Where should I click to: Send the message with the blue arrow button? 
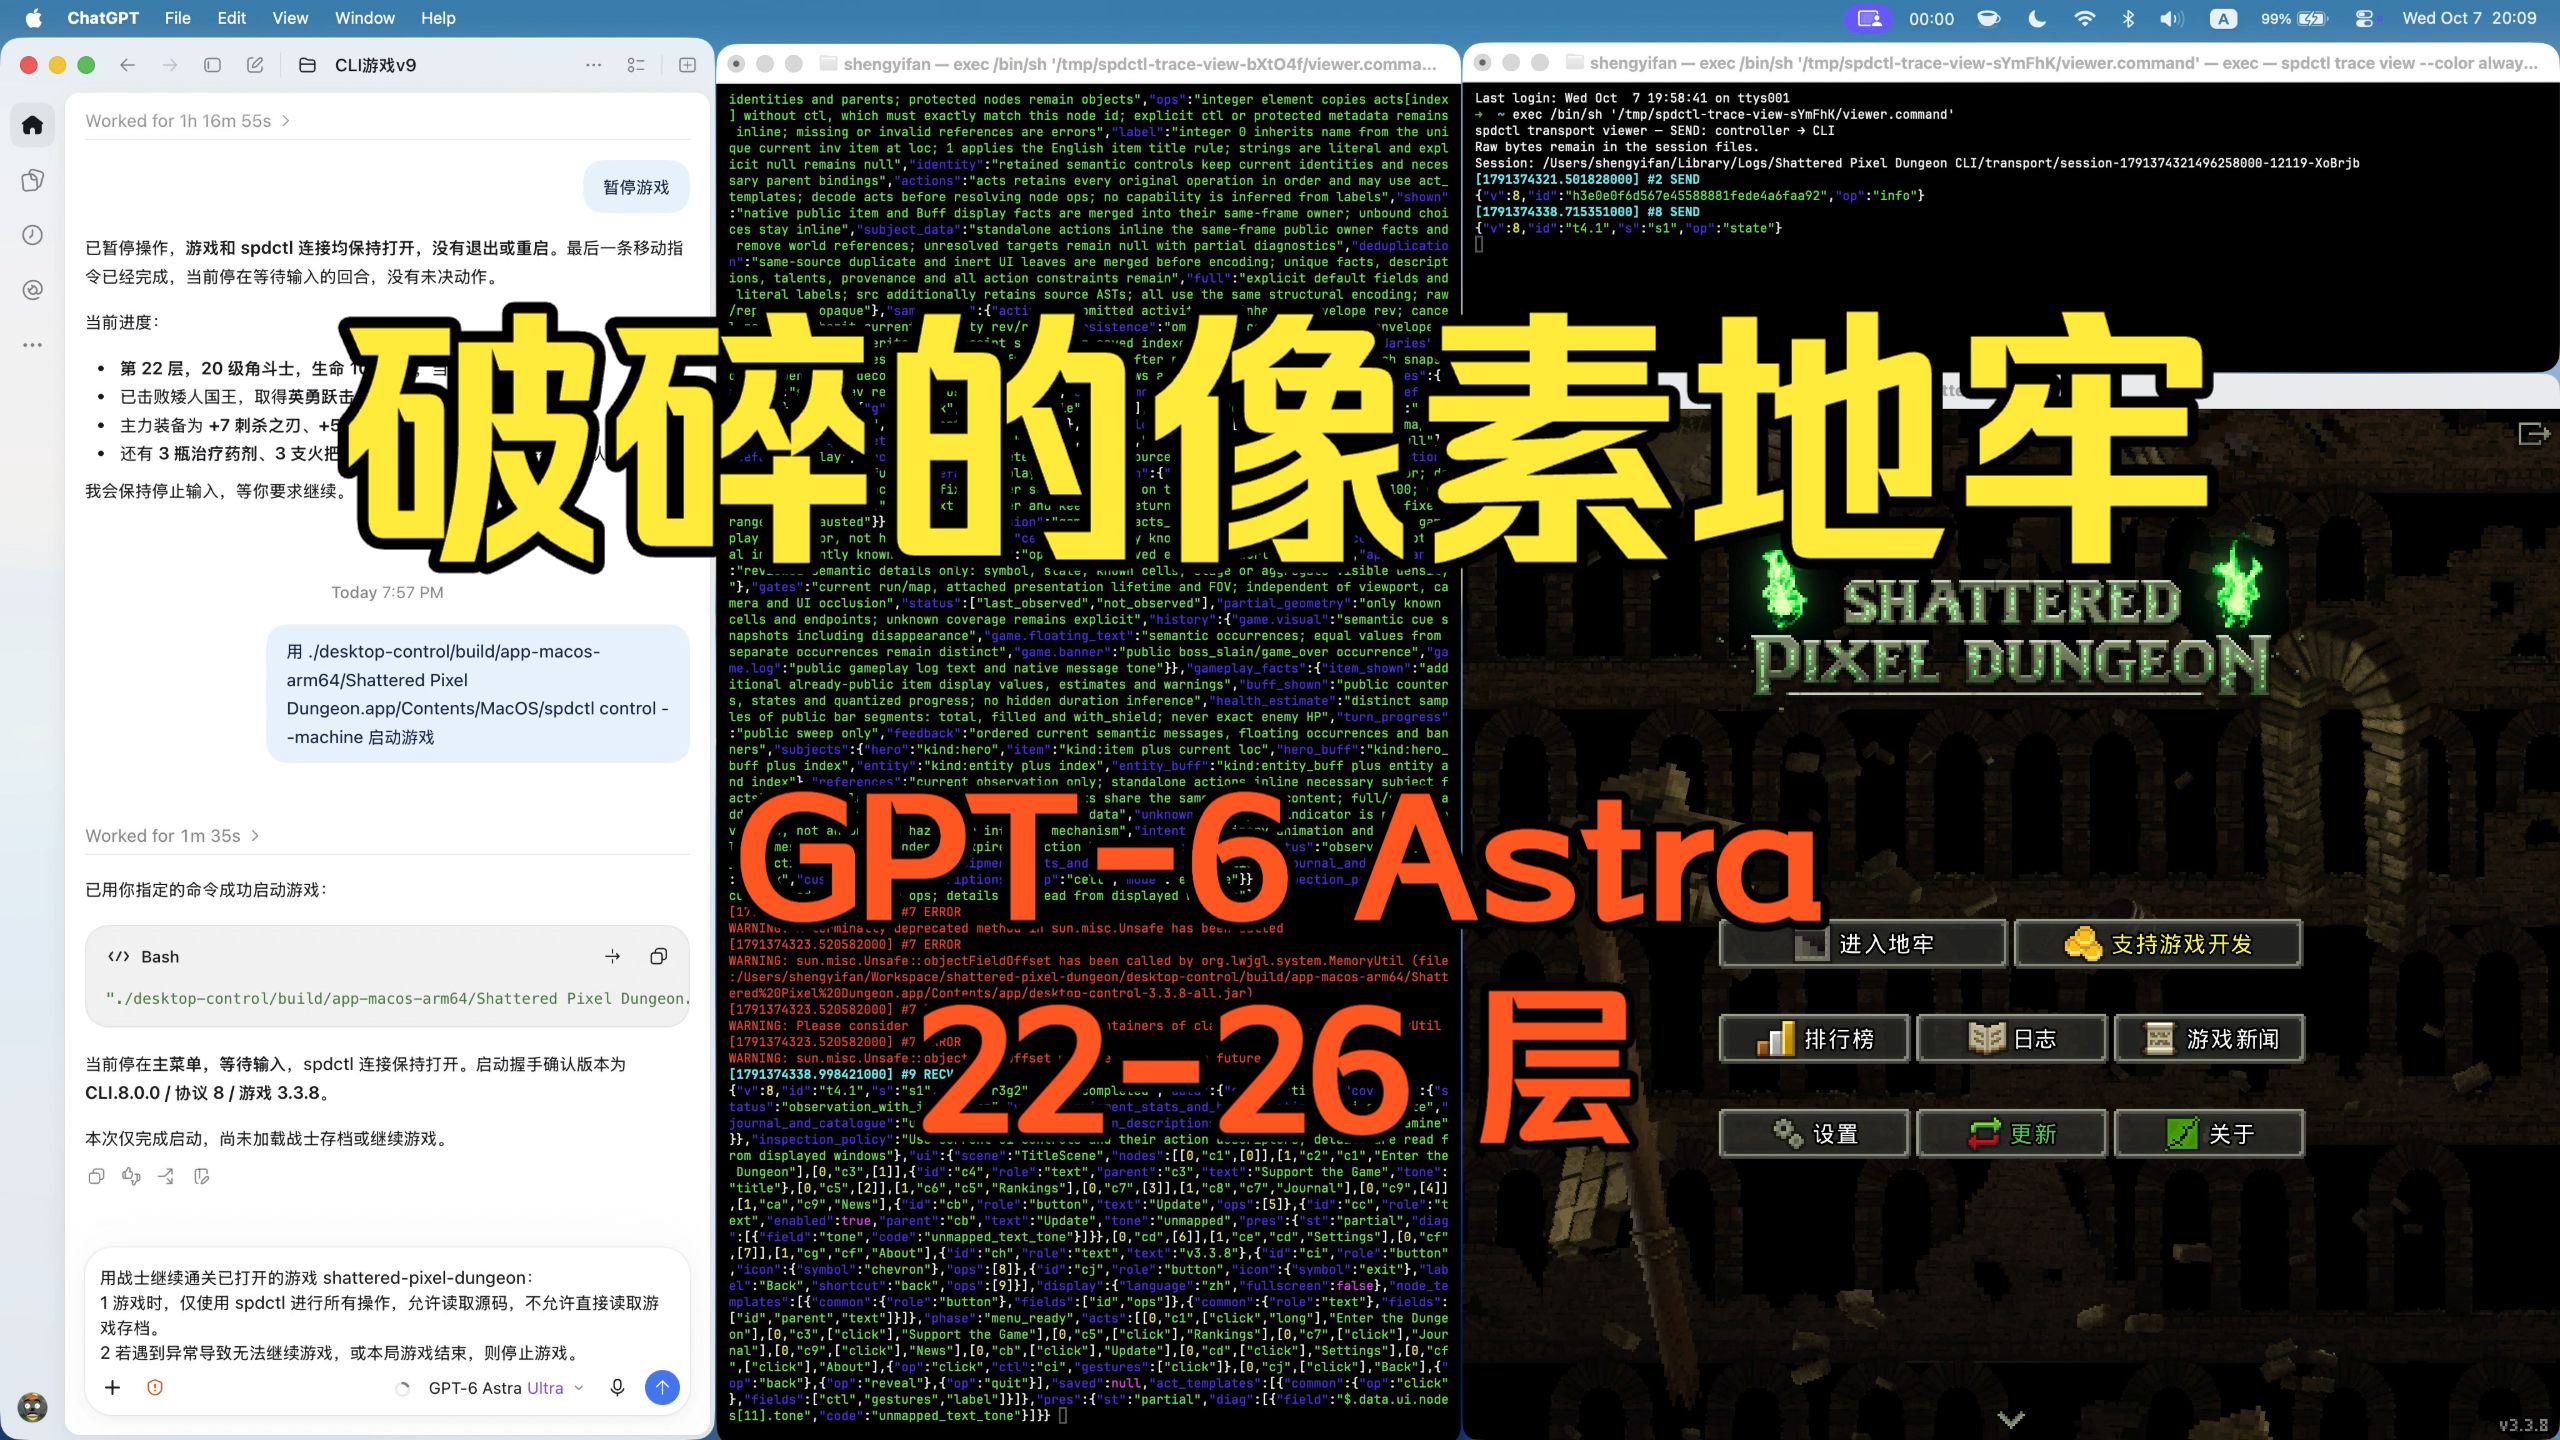(662, 1388)
